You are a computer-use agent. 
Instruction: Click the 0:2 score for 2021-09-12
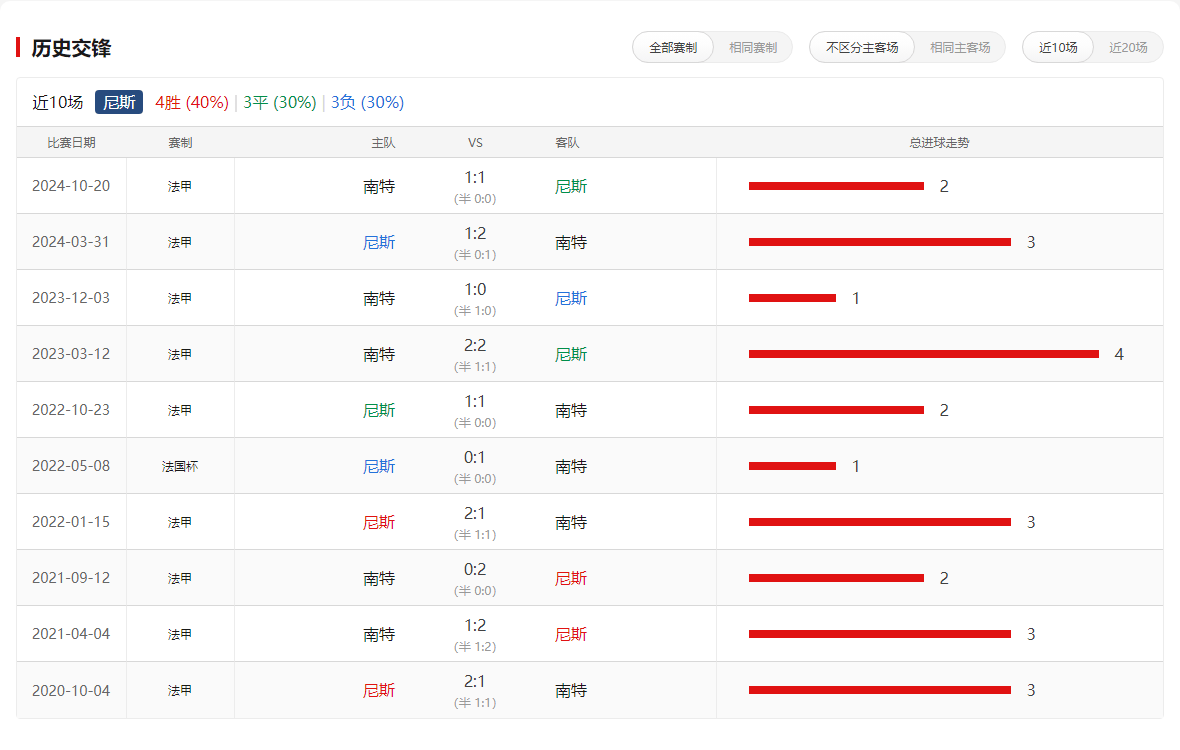[x=475, y=570]
